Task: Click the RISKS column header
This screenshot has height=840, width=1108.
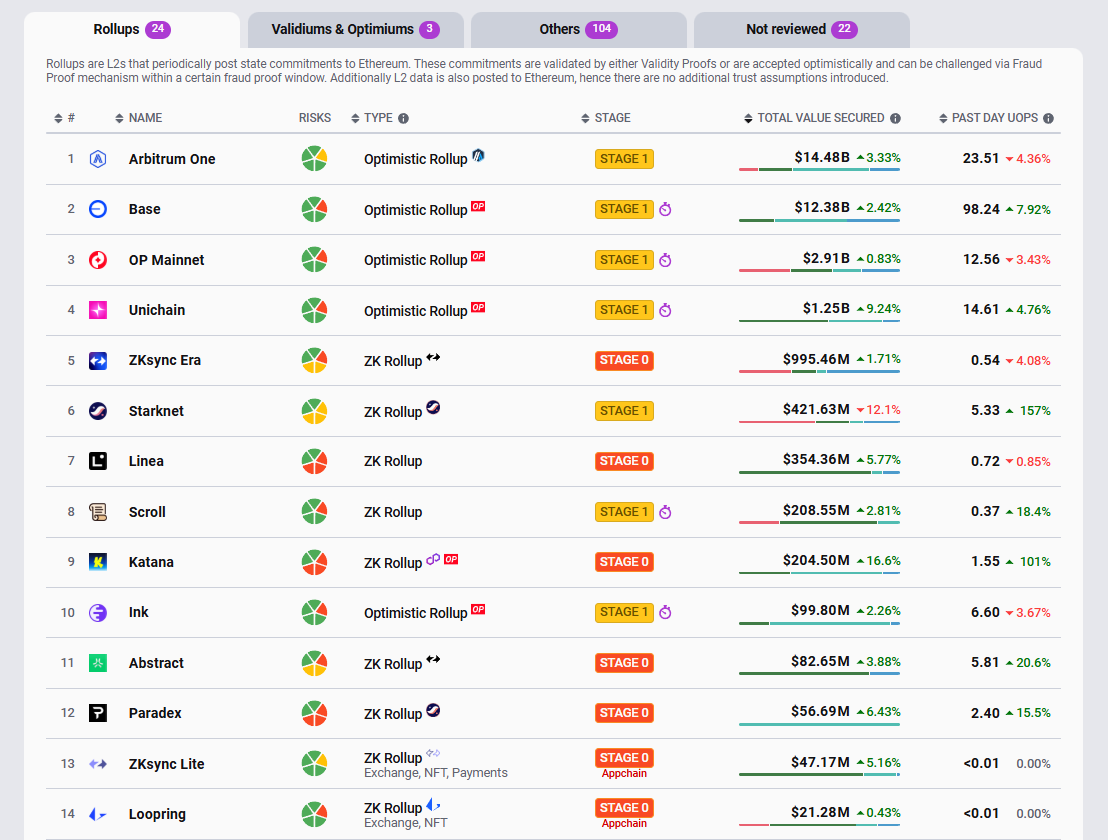Action: tap(314, 119)
